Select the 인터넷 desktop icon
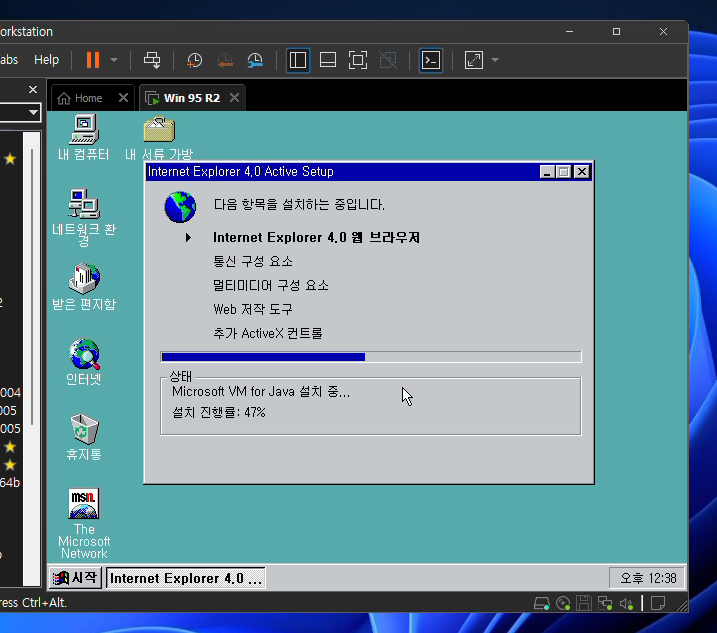 [84, 362]
